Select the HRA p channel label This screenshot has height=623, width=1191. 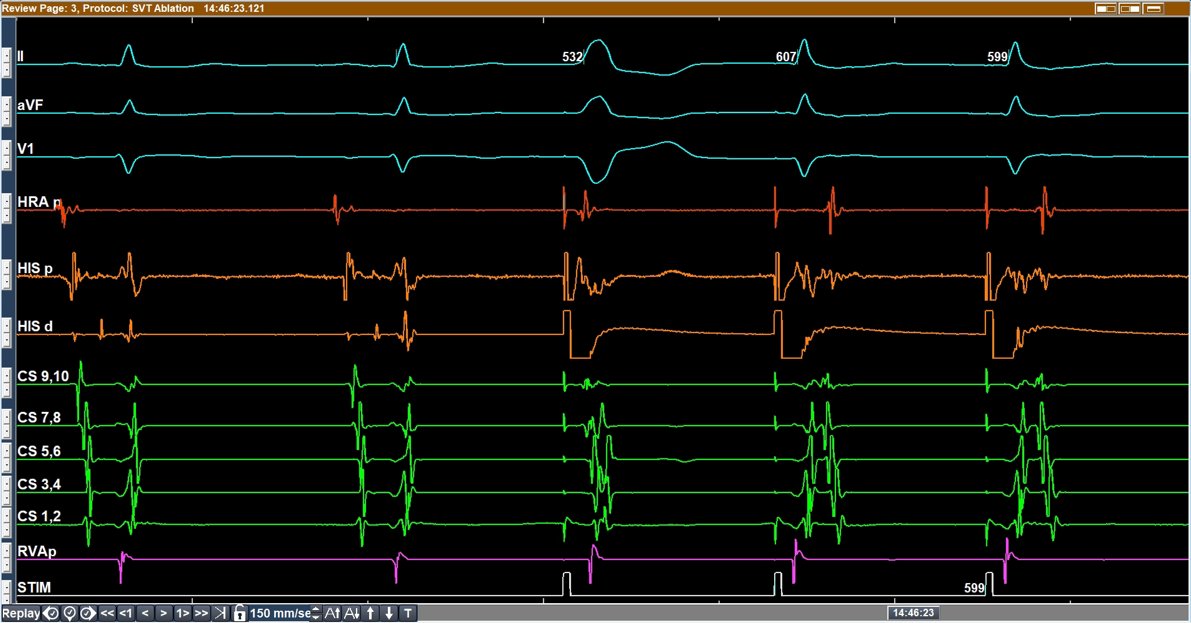pyautogui.click(x=39, y=202)
